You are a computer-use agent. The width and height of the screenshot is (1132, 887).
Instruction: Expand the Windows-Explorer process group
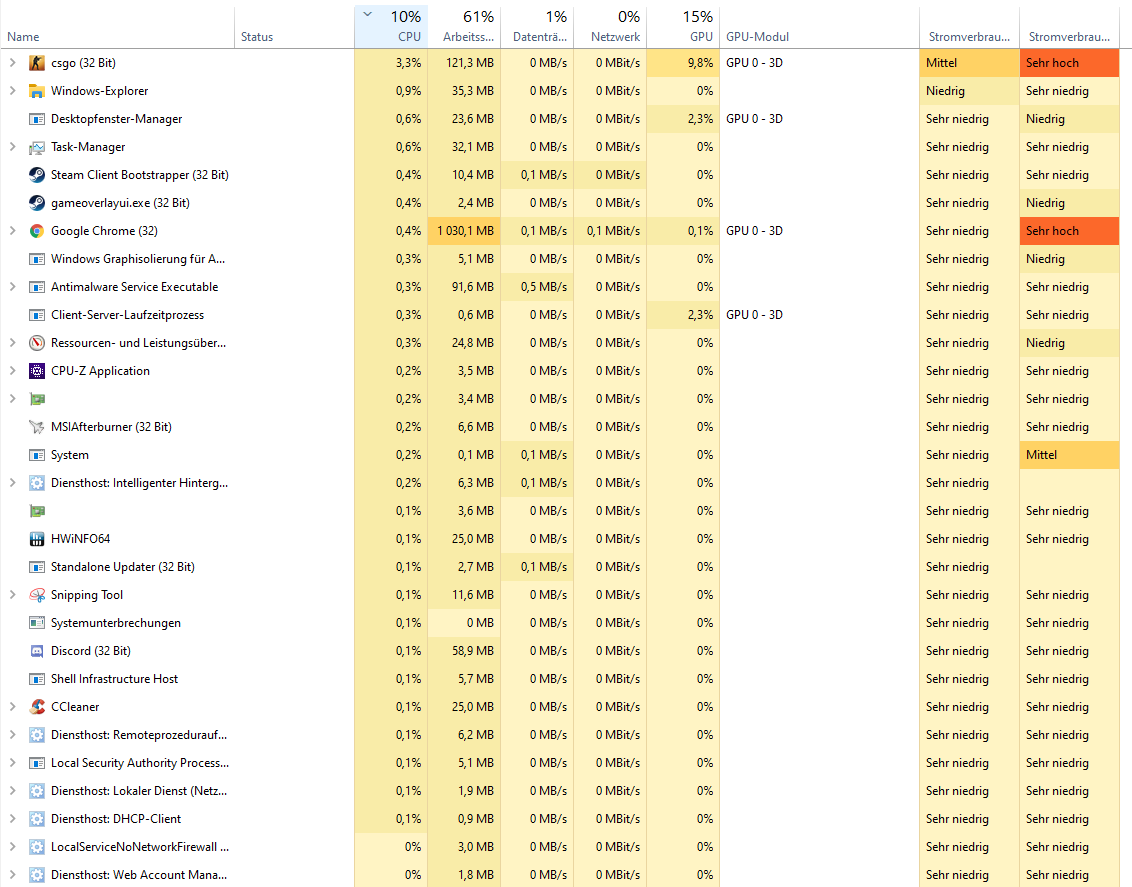coord(12,91)
